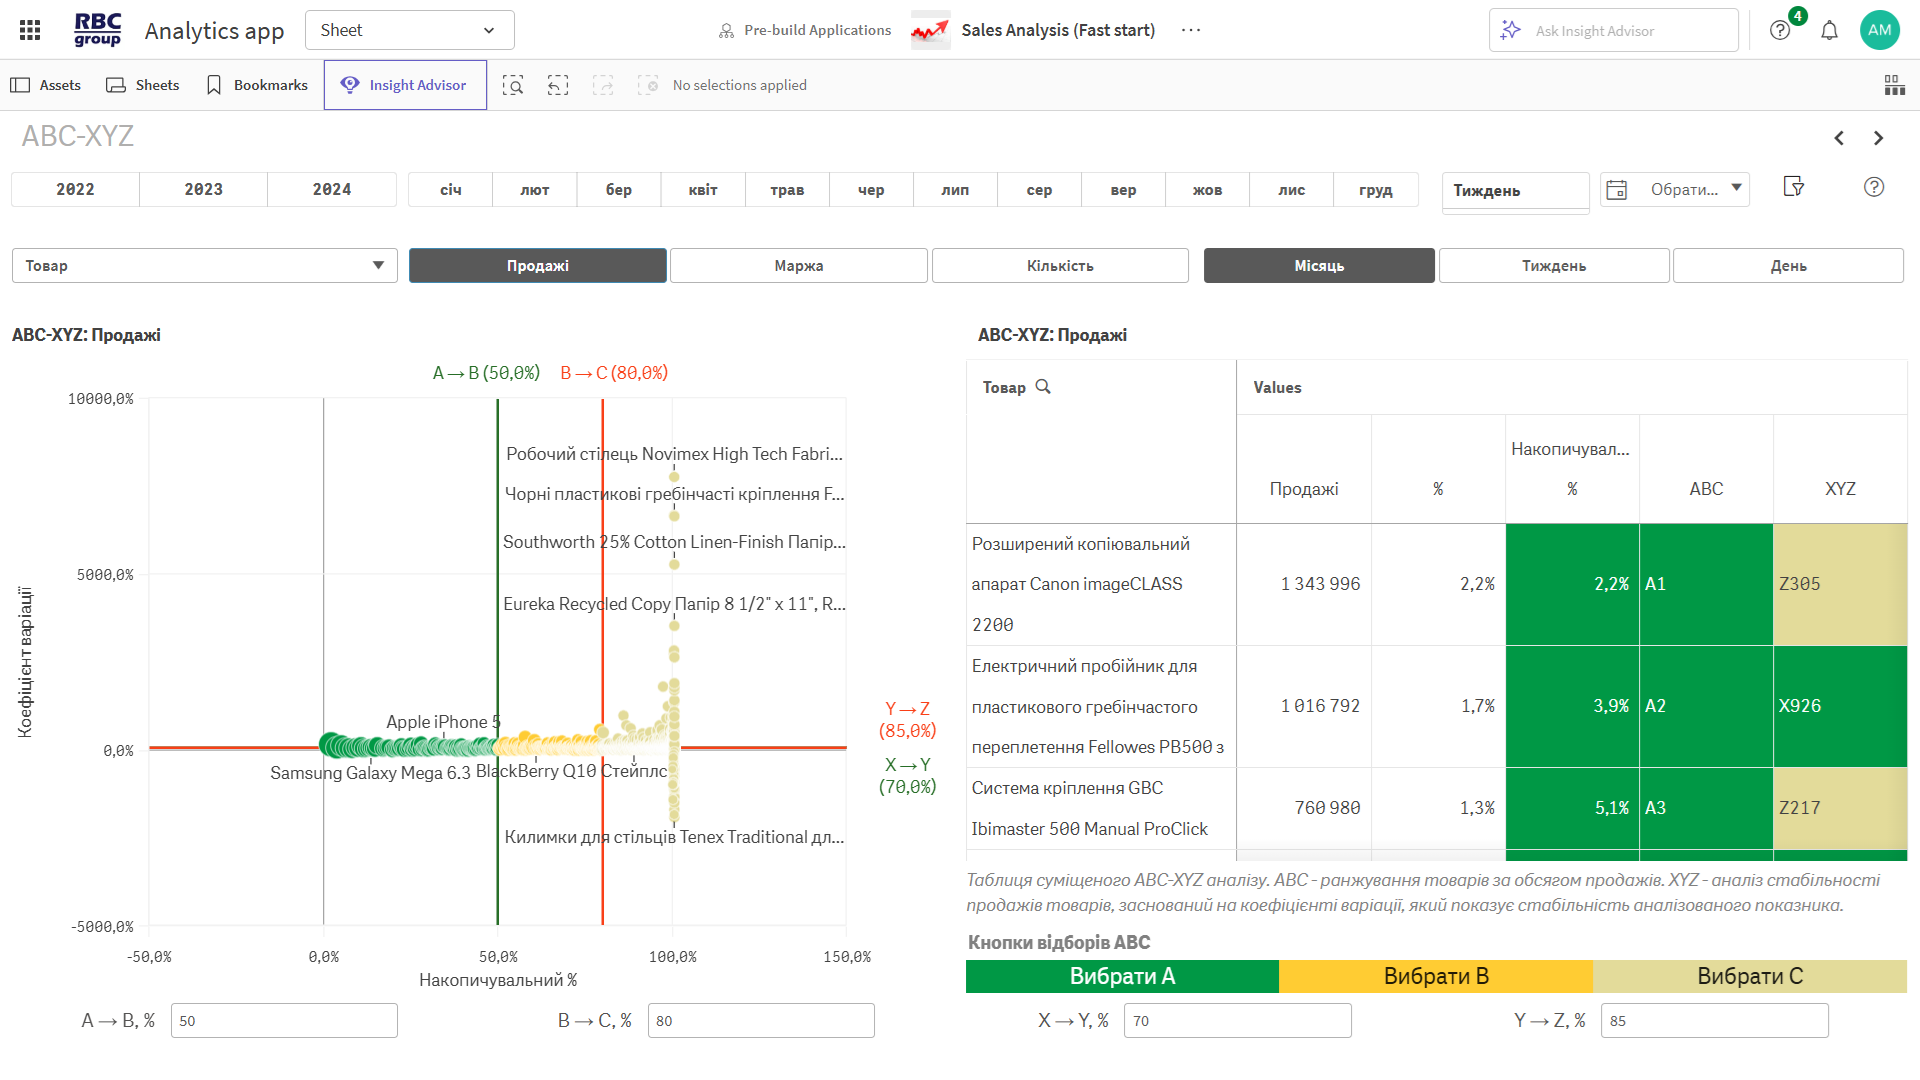
Task: Click the step back selections icon
Action: coord(558,86)
